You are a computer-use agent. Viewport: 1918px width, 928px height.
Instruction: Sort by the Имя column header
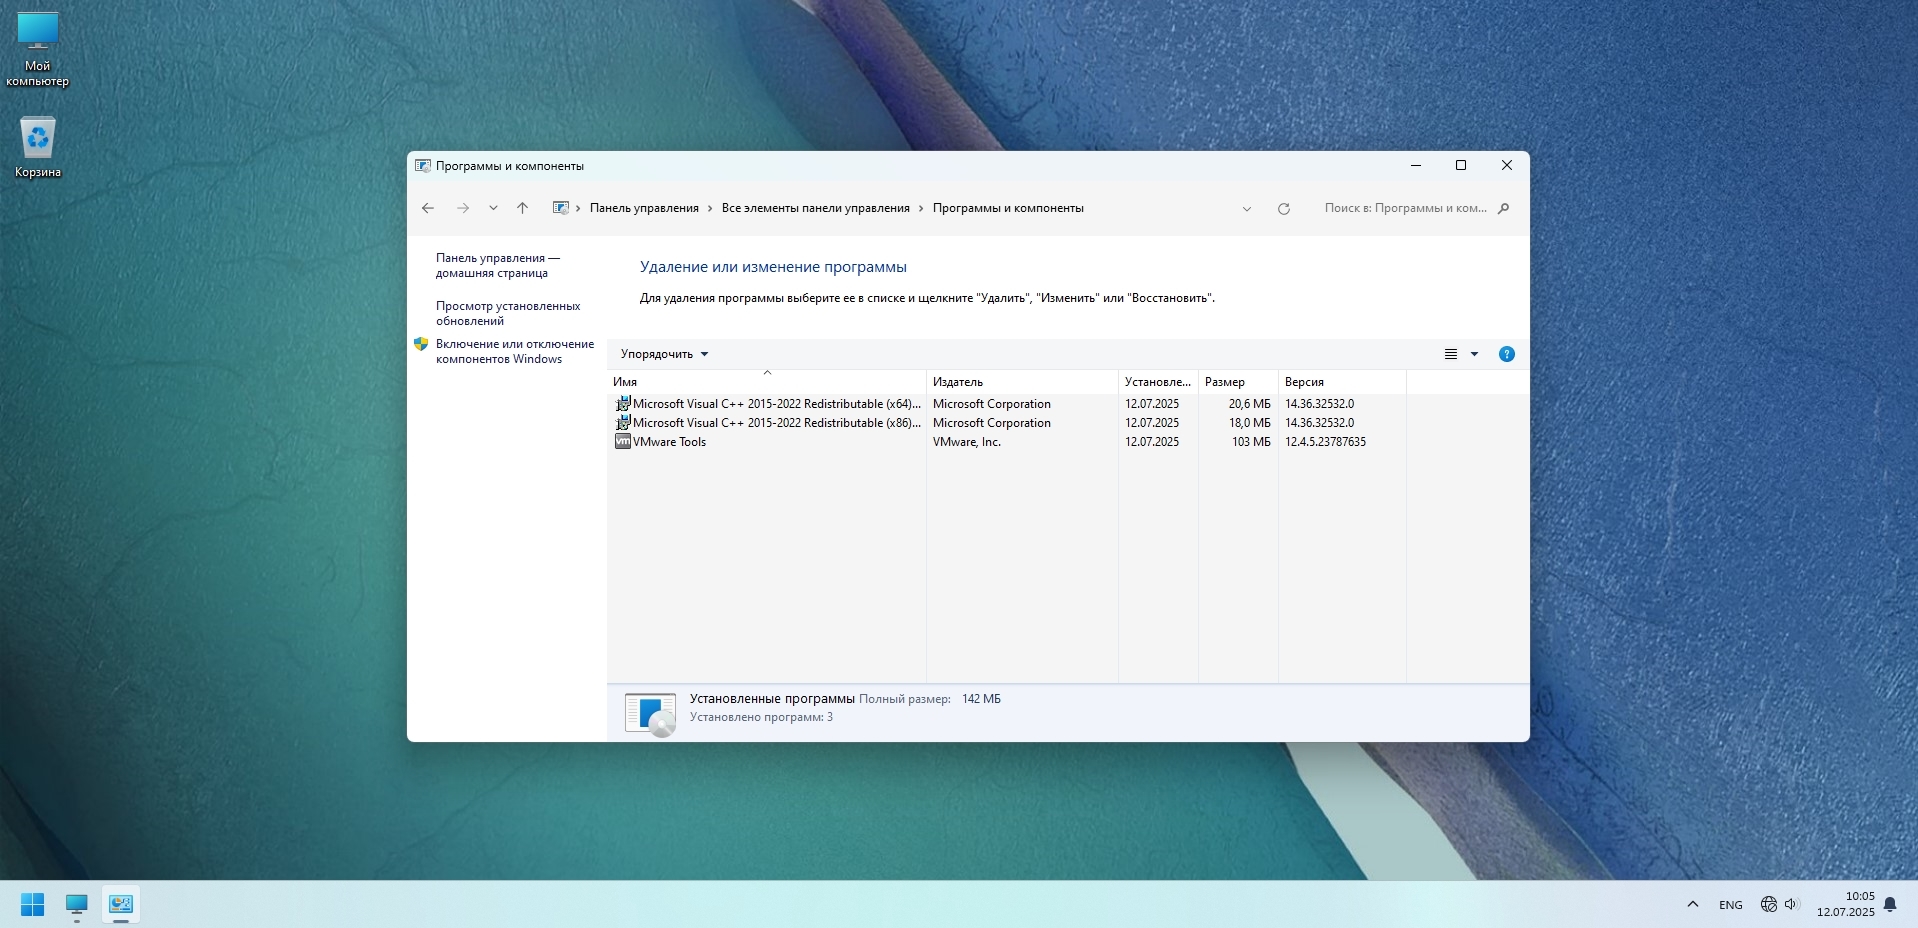click(x=766, y=382)
